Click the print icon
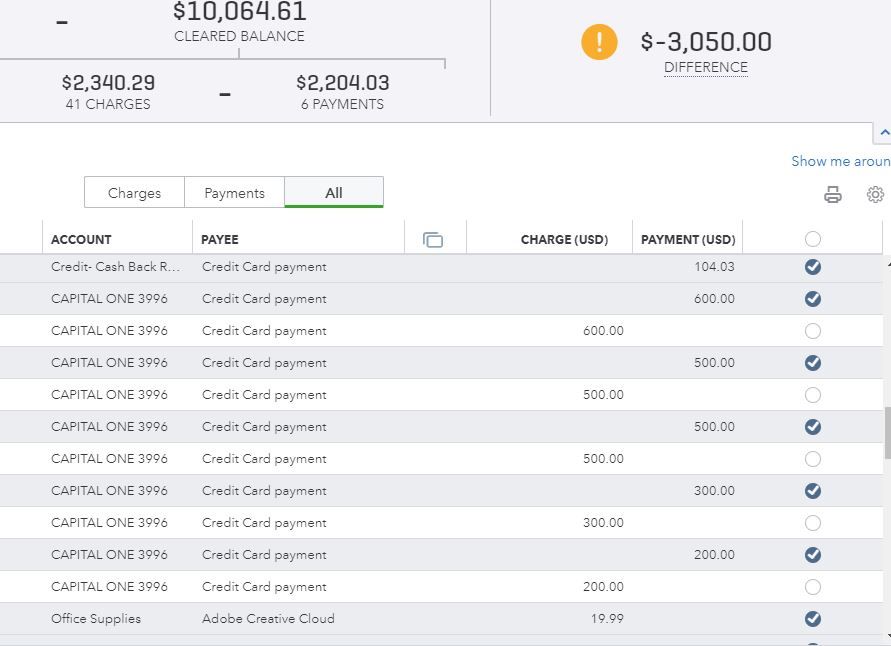Screen dimensions: 891x646 [x=832, y=195]
